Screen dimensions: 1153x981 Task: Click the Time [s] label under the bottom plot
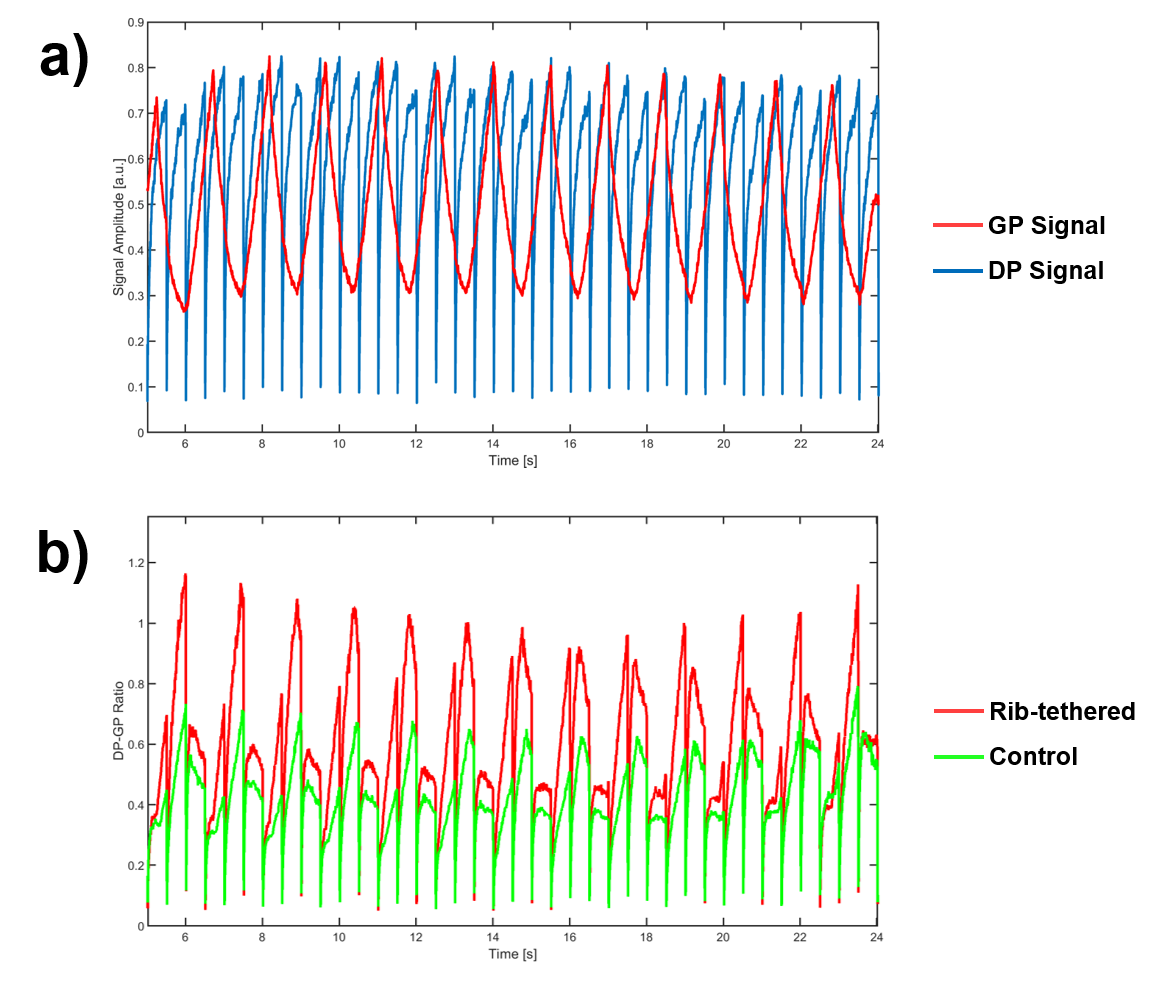point(513,954)
